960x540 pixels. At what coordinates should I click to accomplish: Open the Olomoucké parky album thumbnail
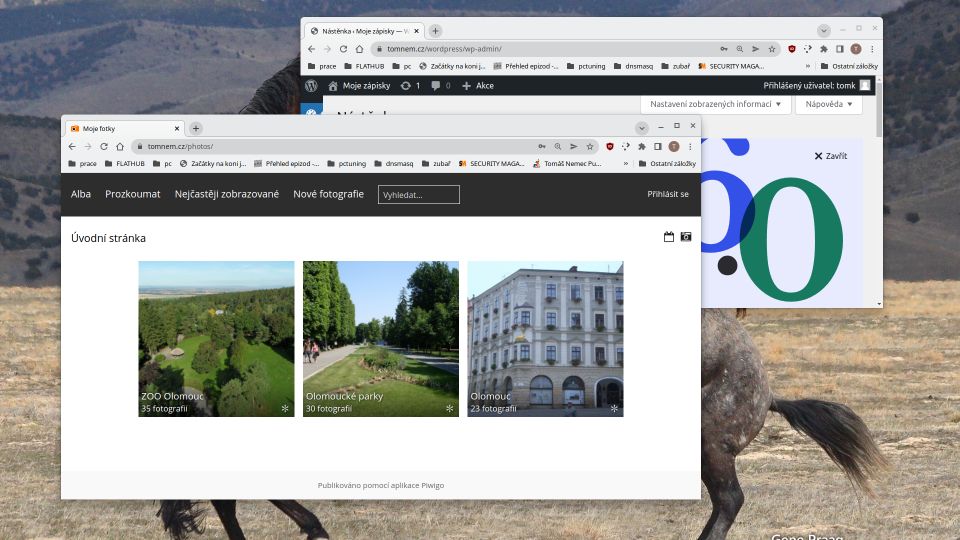click(381, 339)
